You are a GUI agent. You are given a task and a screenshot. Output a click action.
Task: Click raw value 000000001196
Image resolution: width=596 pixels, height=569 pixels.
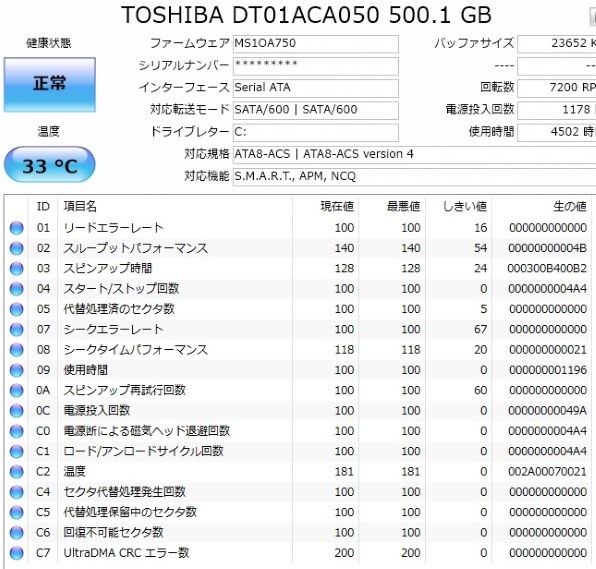pyautogui.click(x=548, y=370)
